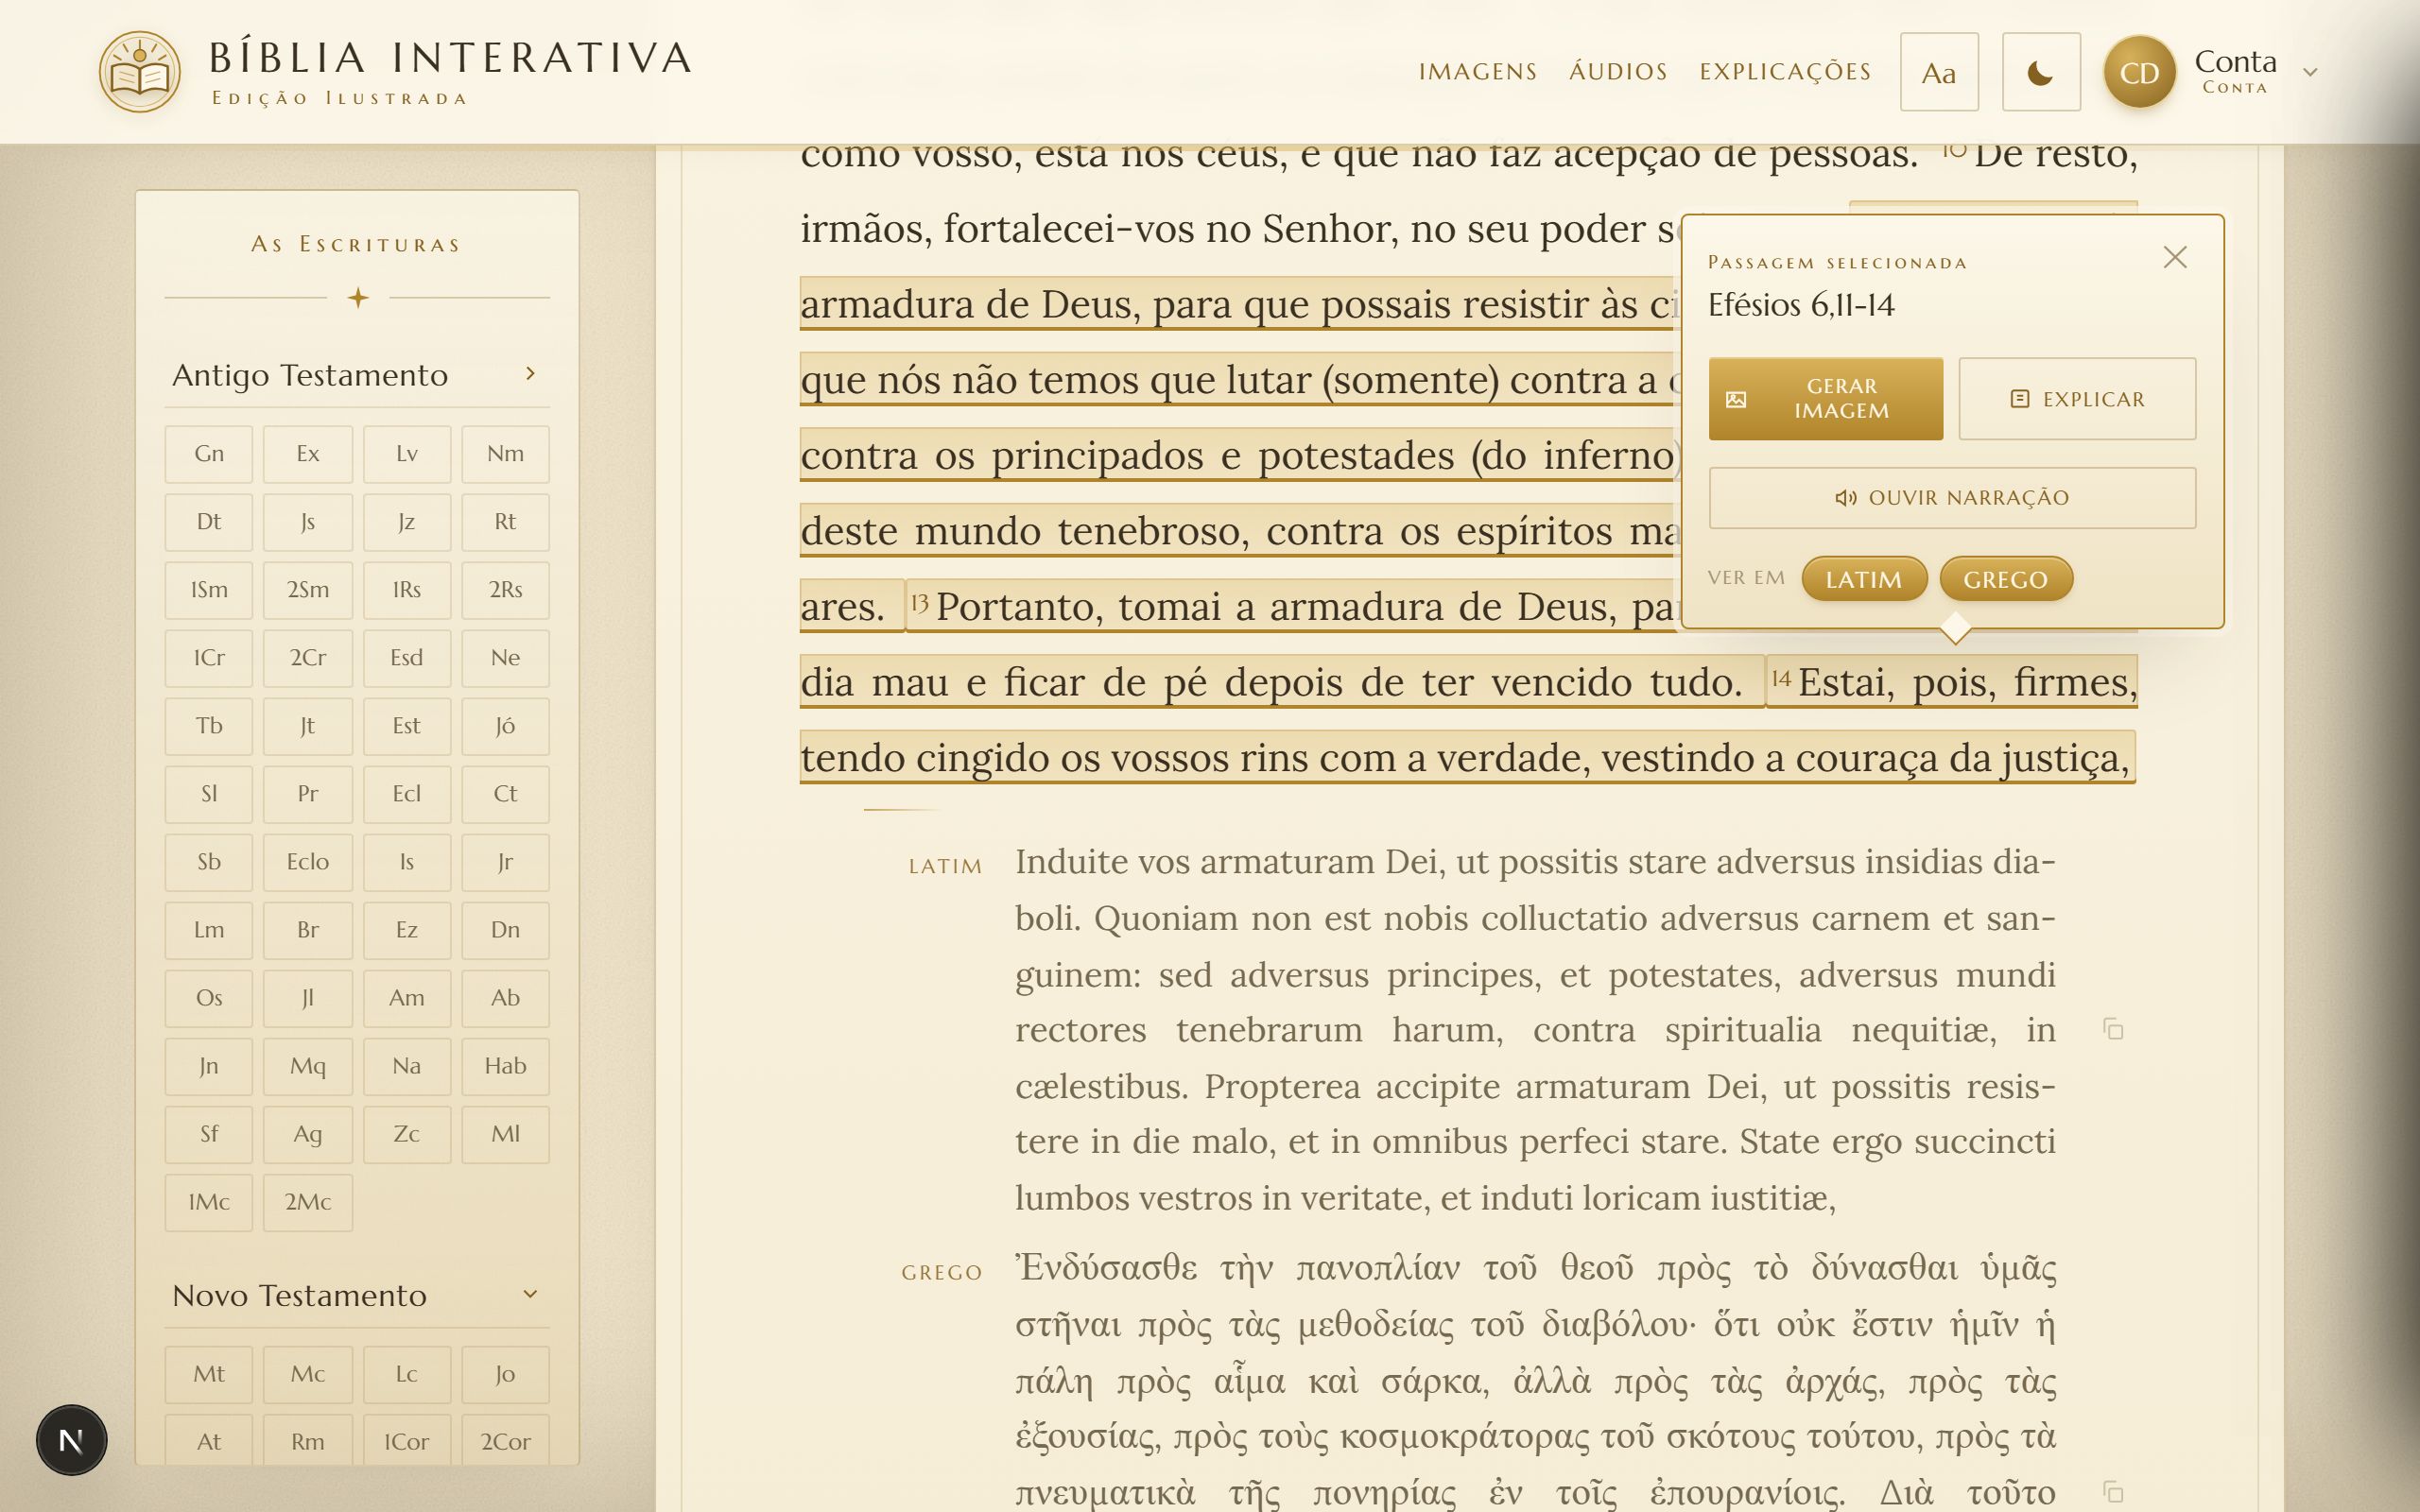This screenshot has width=2420, height=1512.
Task: Expand the Antigo Testamento section
Action: 357,375
